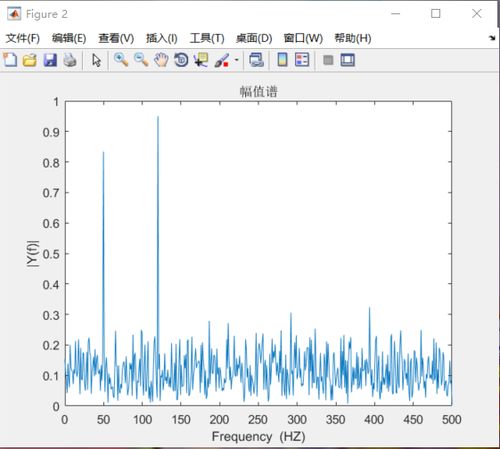This screenshot has width=500, height=449.
Task: Click the Link Plot icon
Action: 256,60
